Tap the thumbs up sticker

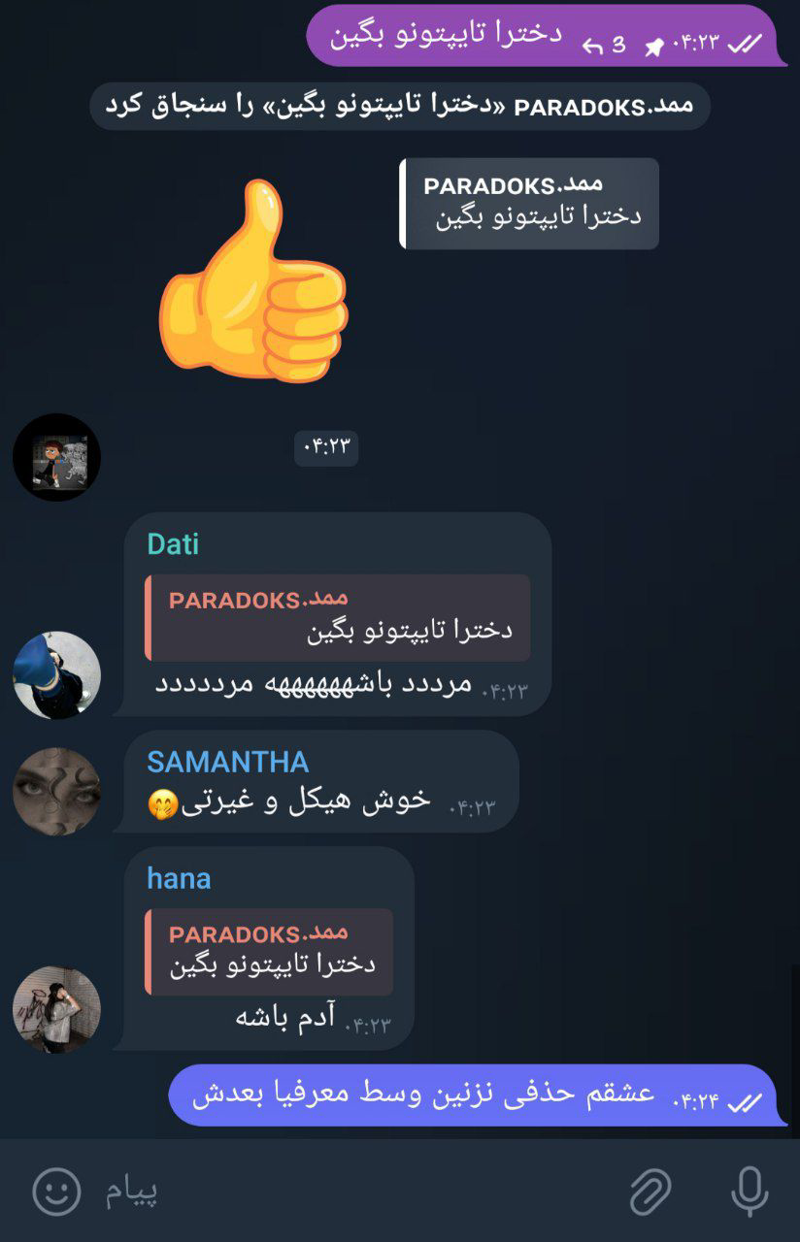(253, 279)
